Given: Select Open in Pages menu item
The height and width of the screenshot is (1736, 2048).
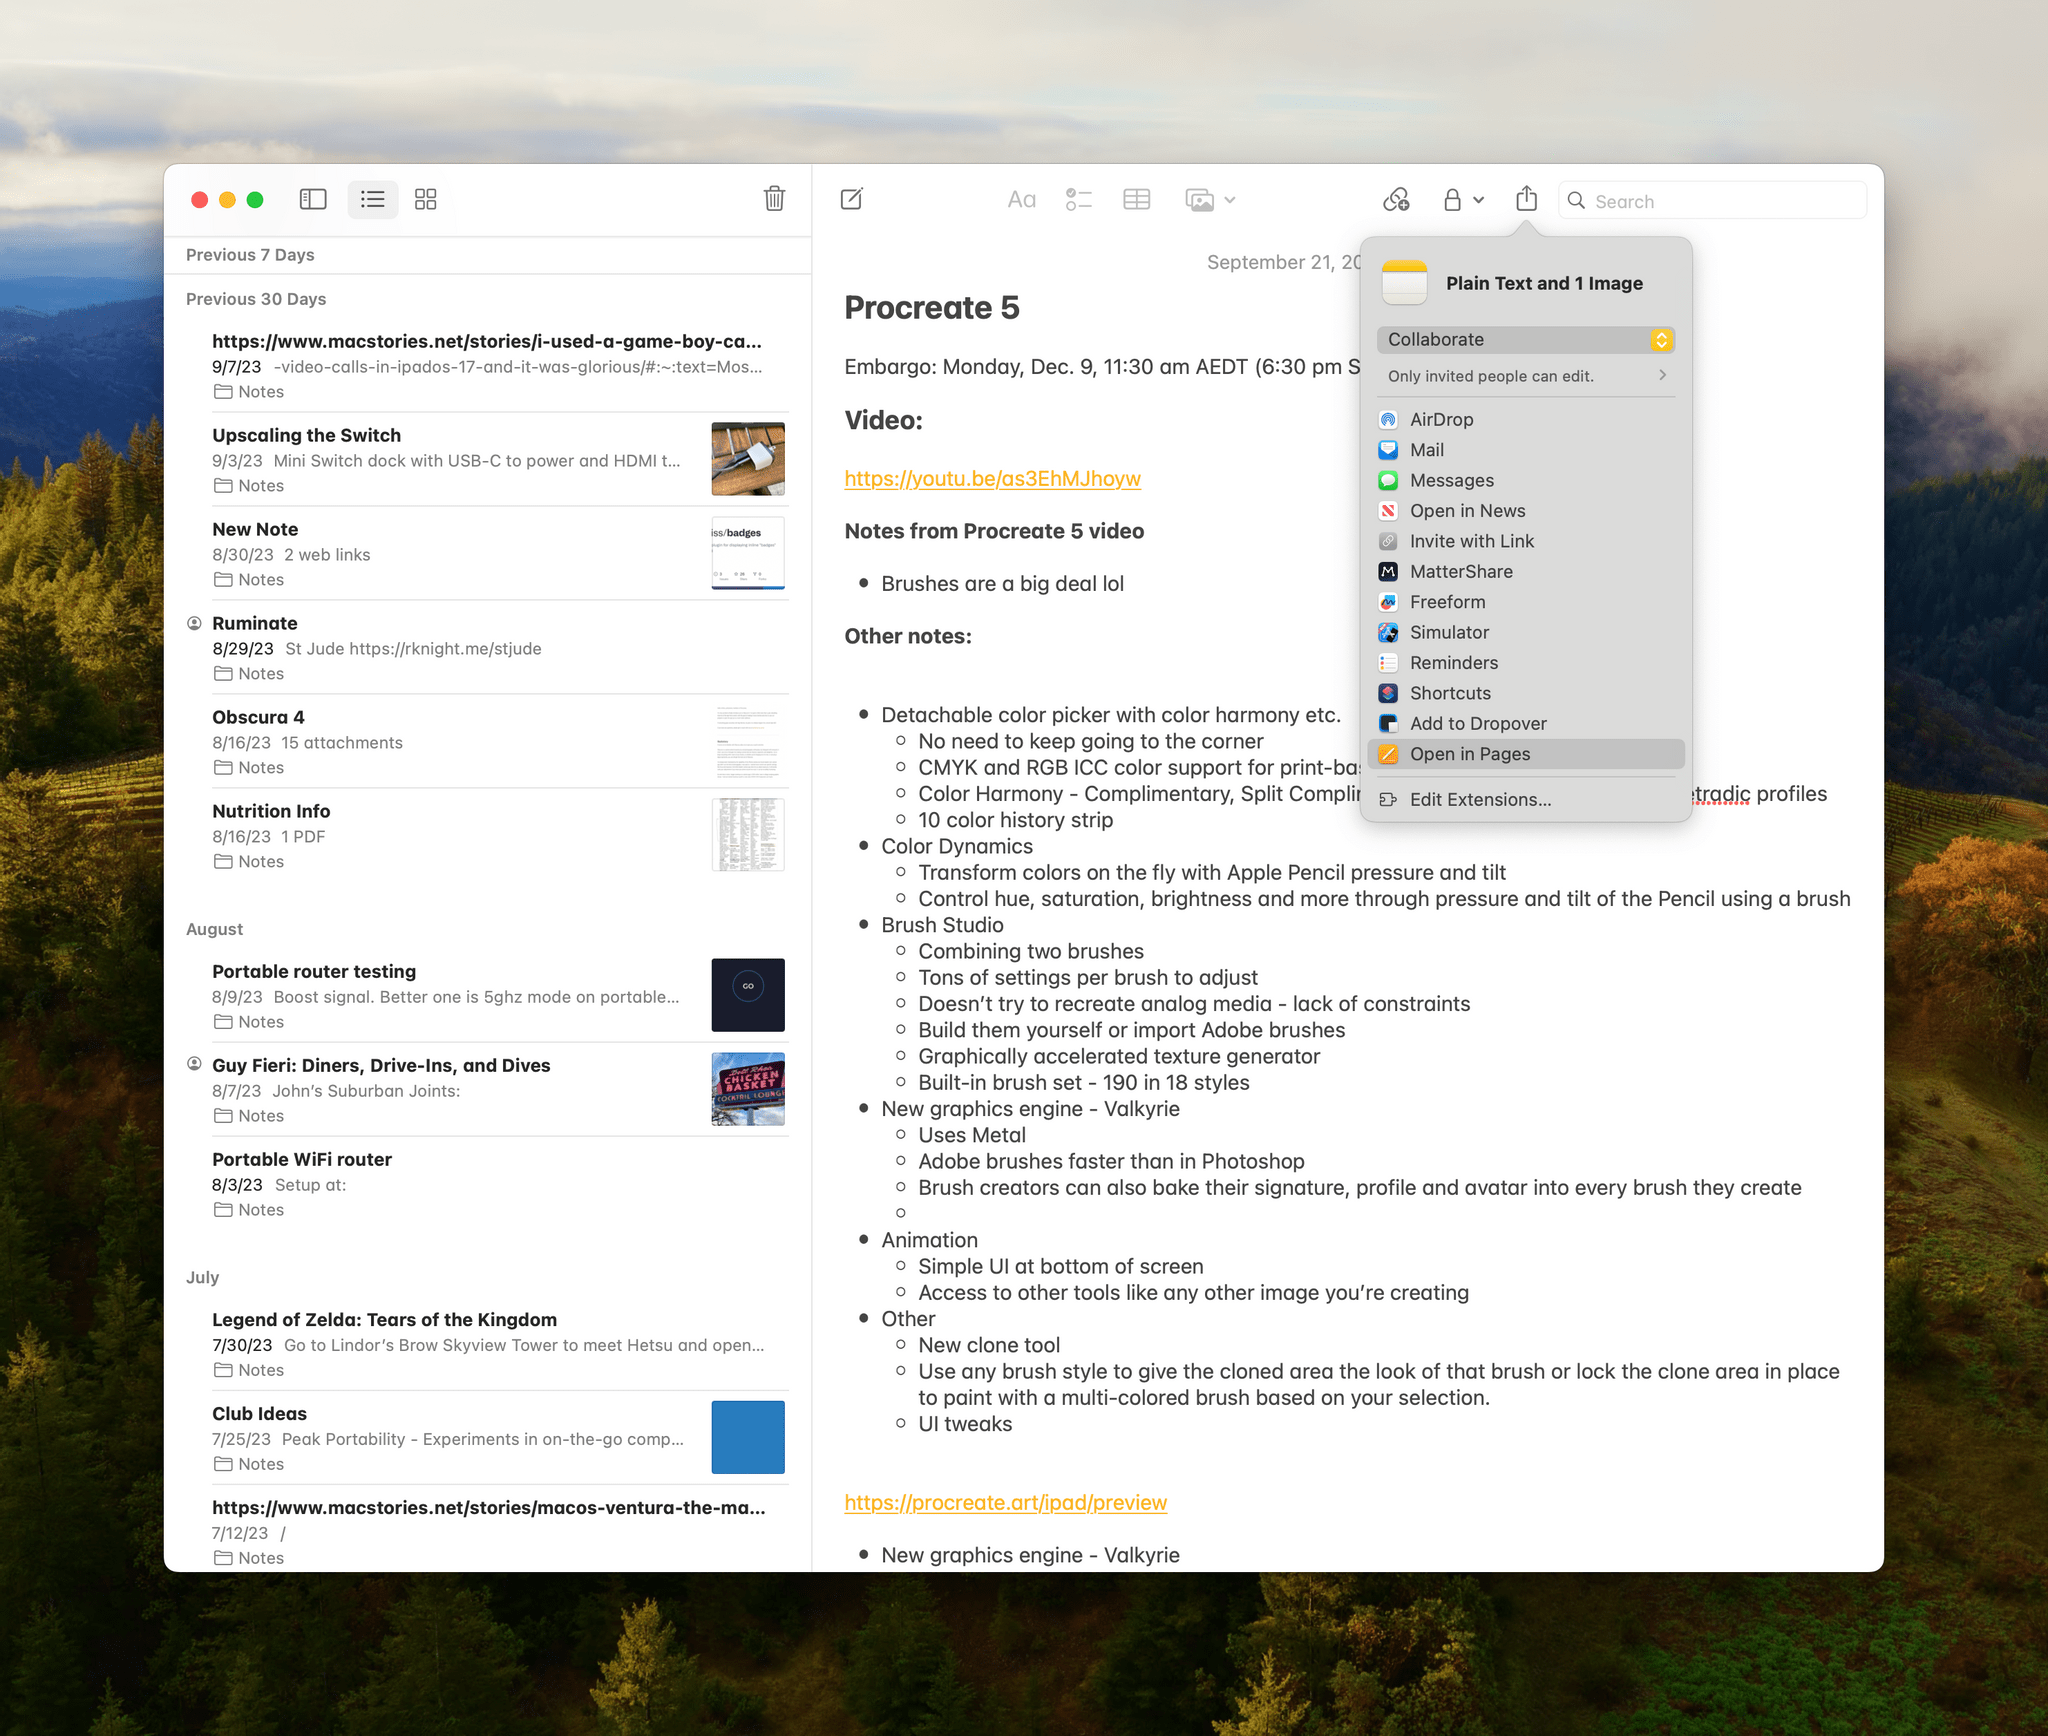Looking at the screenshot, I should point(1524,753).
